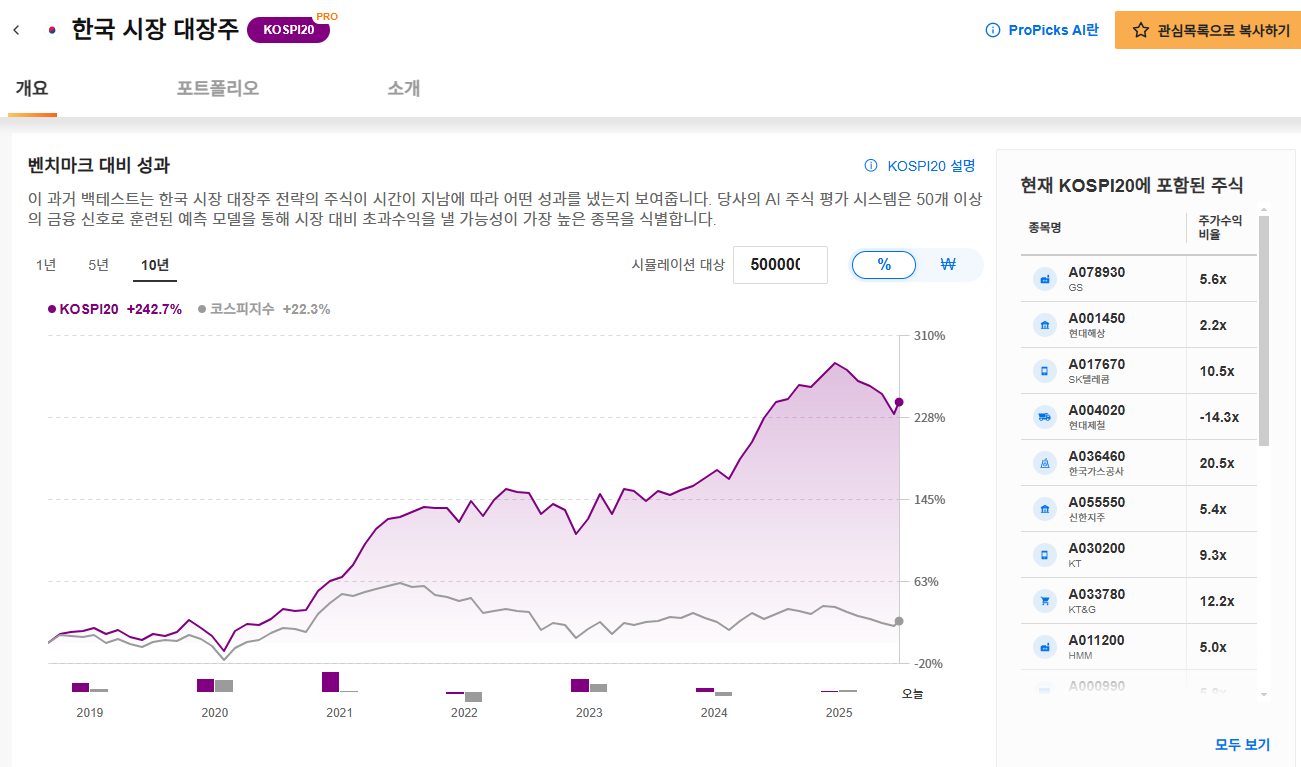The width and height of the screenshot is (1301, 767).
Task: Select the 1년 time range
Action: 46,265
